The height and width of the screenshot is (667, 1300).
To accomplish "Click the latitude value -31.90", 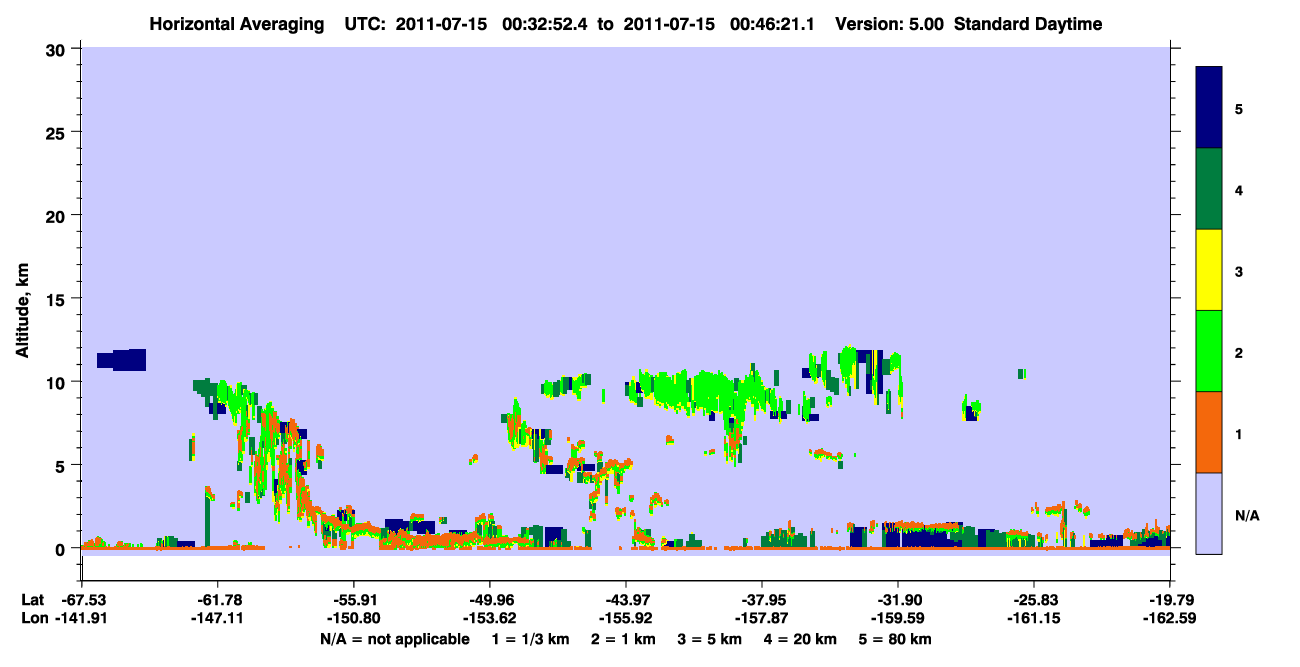I will tap(898, 600).
